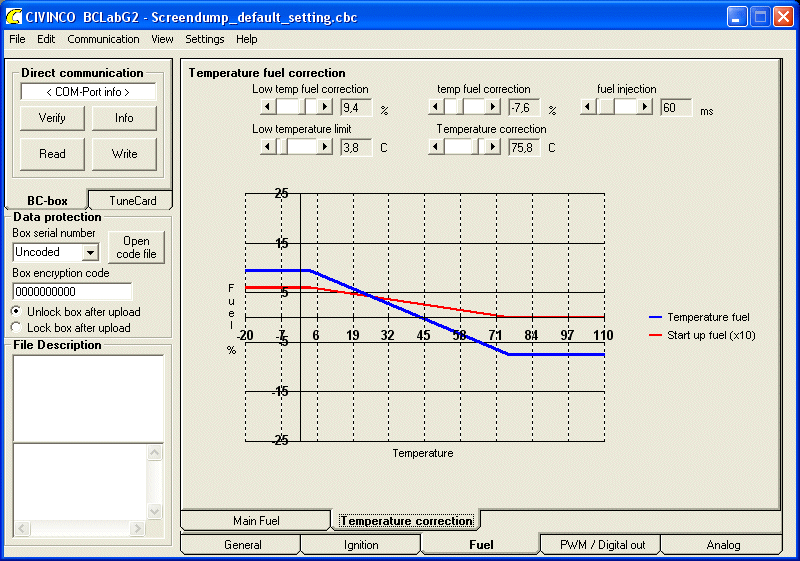Open the Settings menu

[205, 39]
